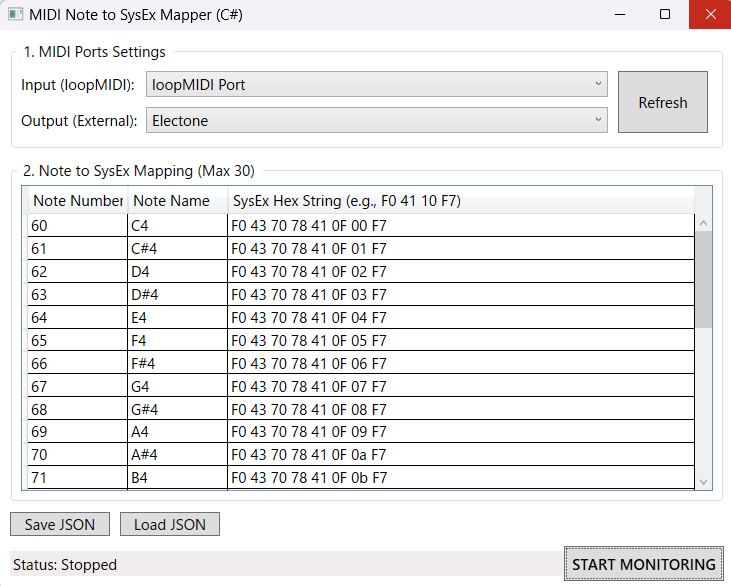Edit SysEx string ending 0F 04 F7
Image resolution: width=731 pixels, height=586 pixels.
tap(461, 317)
